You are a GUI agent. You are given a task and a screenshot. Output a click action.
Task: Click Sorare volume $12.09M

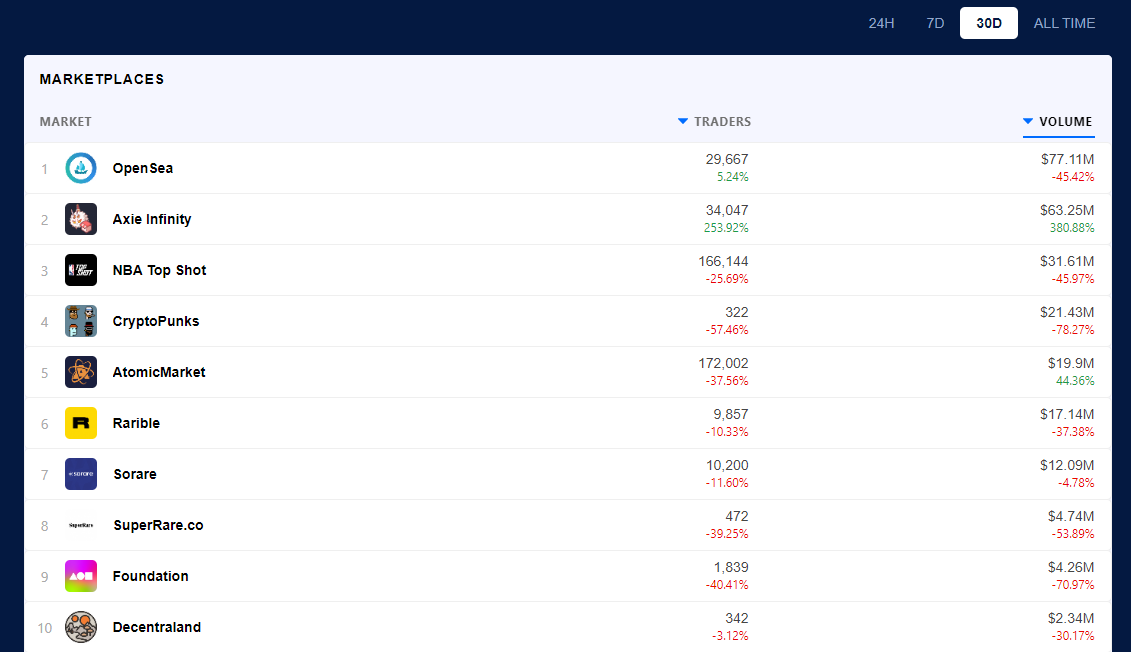tap(1068, 465)
